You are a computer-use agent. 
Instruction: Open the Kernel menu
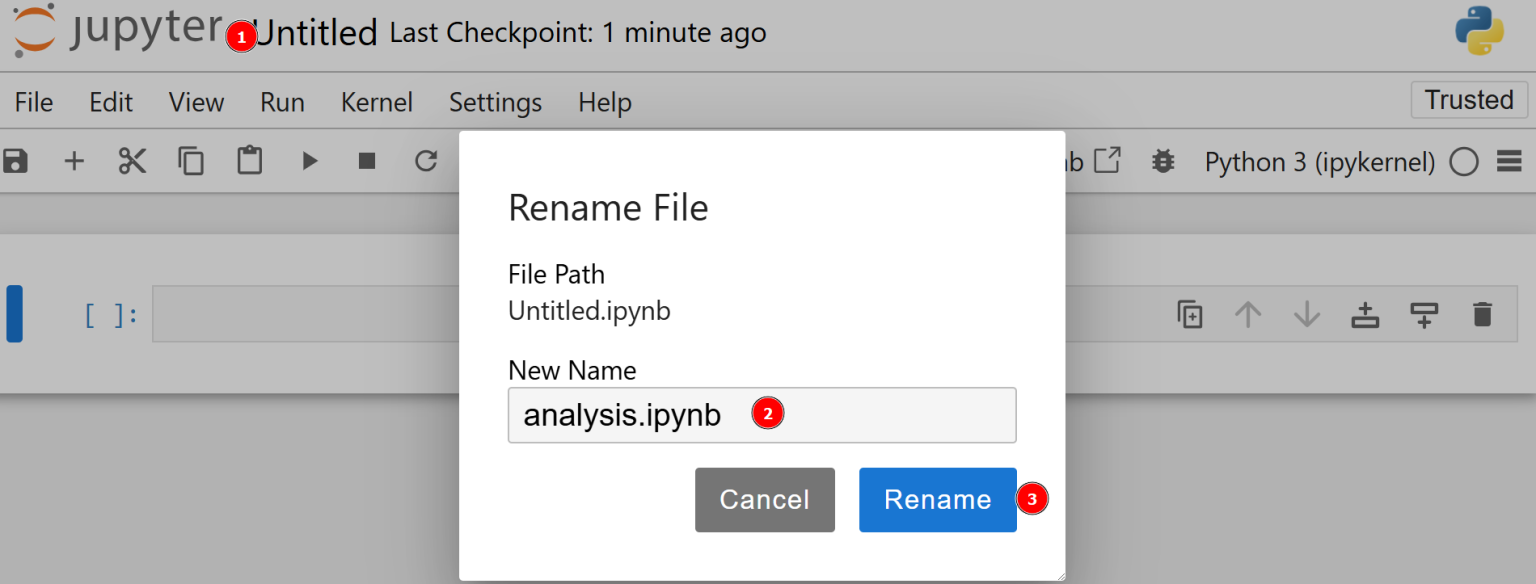(x=376, y=102)
